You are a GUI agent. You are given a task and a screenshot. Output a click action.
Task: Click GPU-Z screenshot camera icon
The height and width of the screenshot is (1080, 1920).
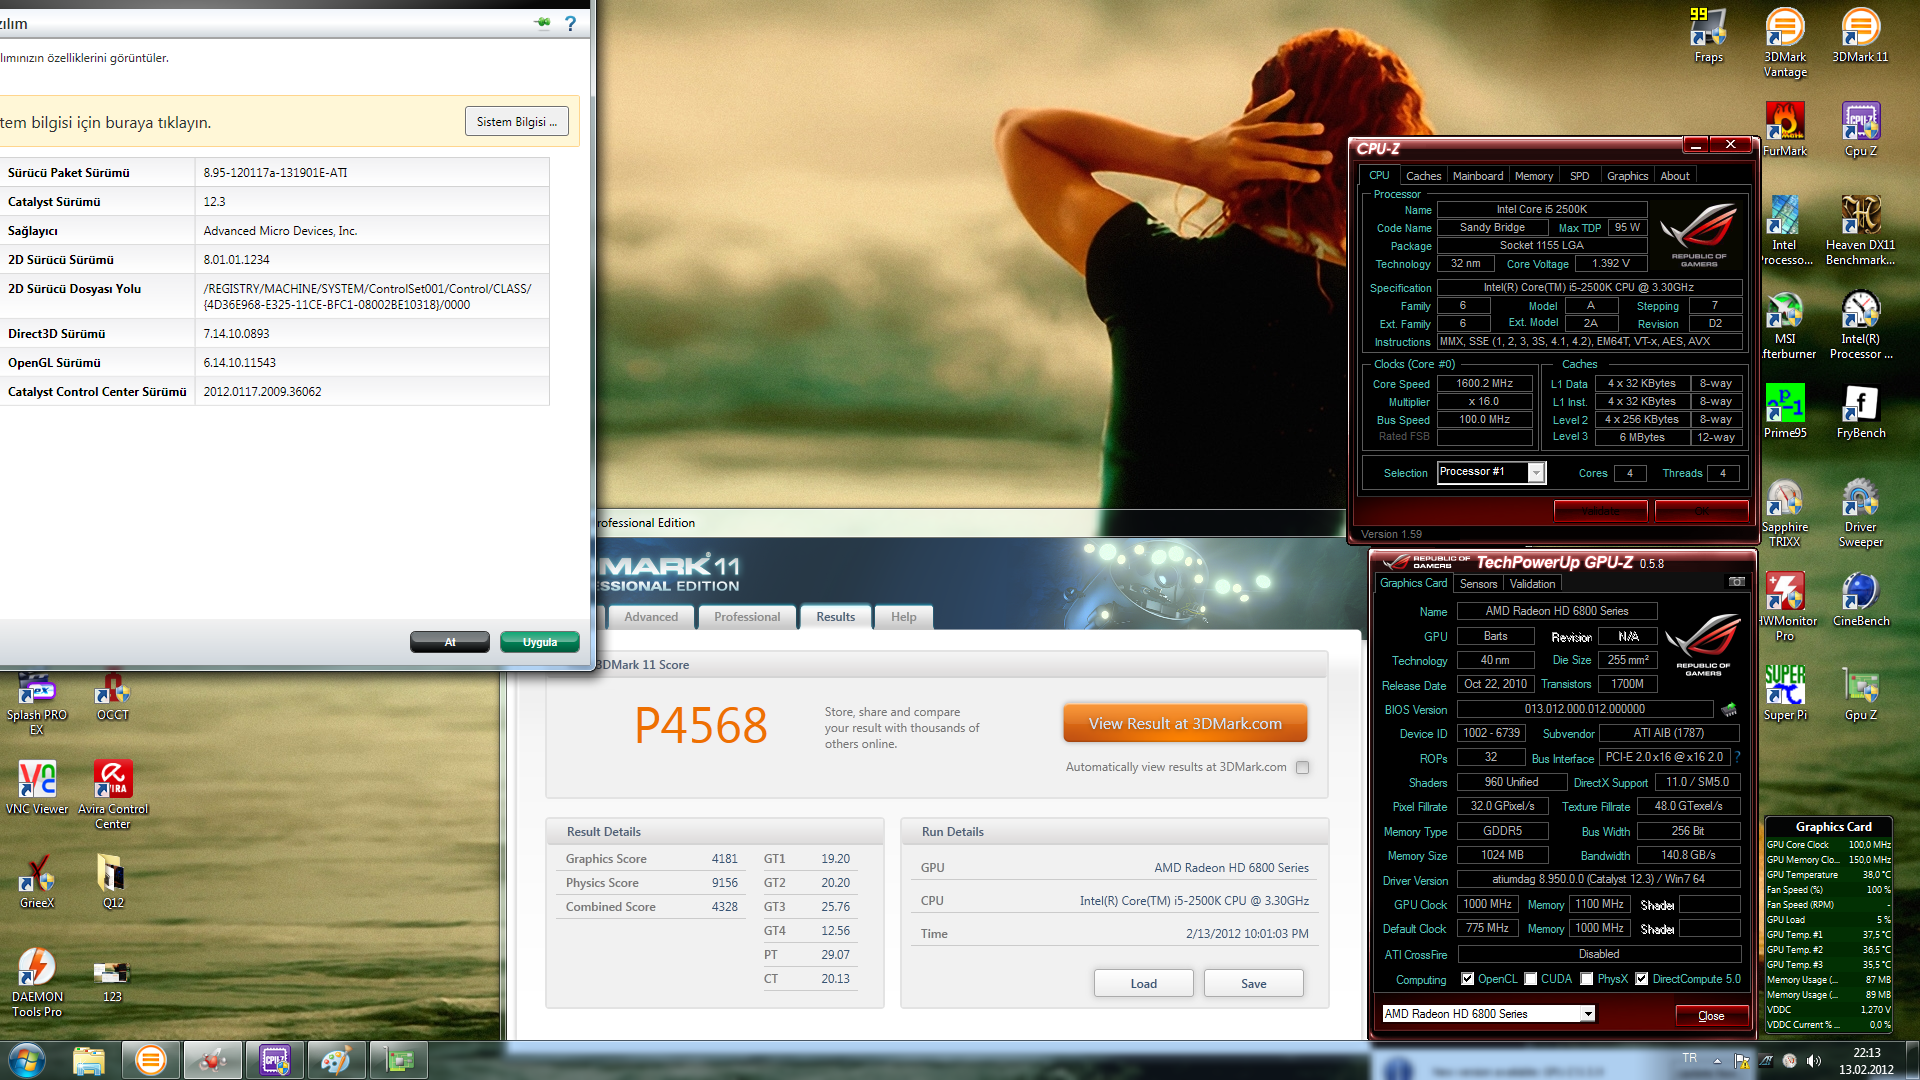pos(1737,582)
